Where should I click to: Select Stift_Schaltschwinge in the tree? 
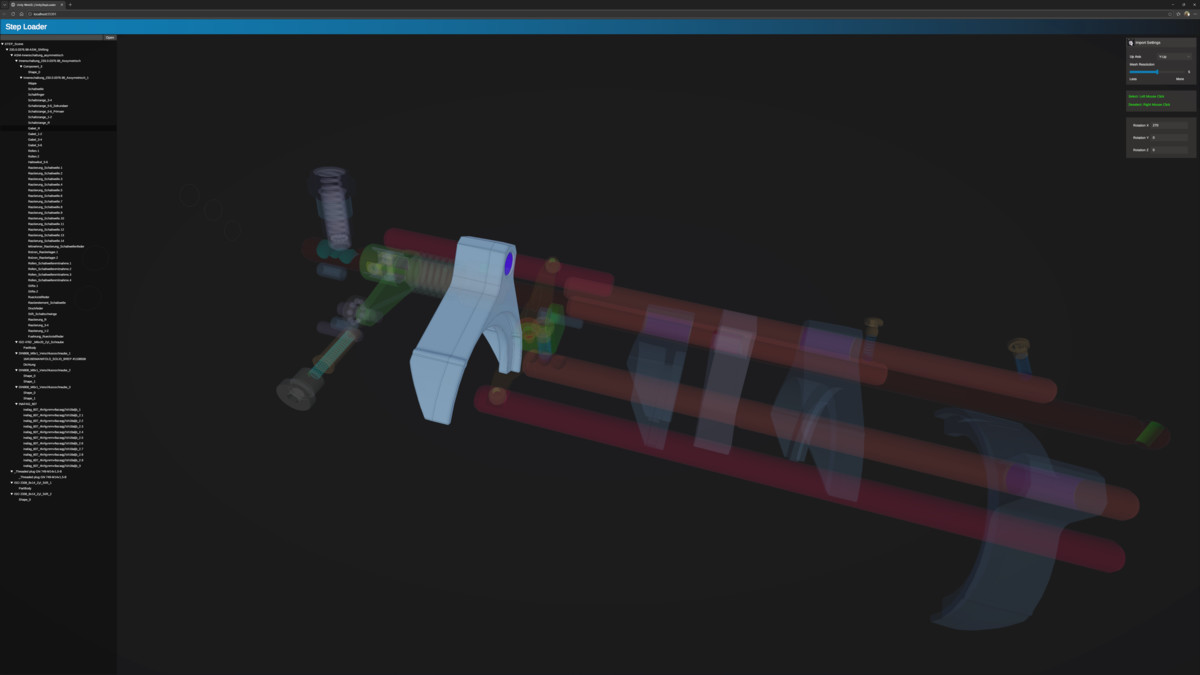click(42, 314)
